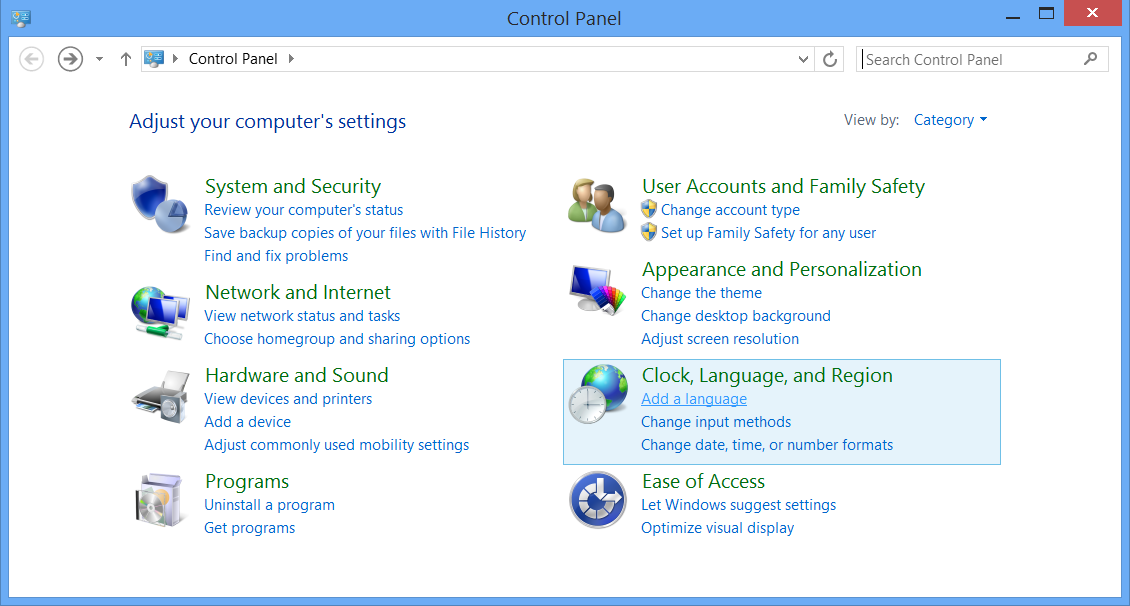Maximize the Control Panel window
This screenshot has width=1130, height=606.
point(1046,14)
